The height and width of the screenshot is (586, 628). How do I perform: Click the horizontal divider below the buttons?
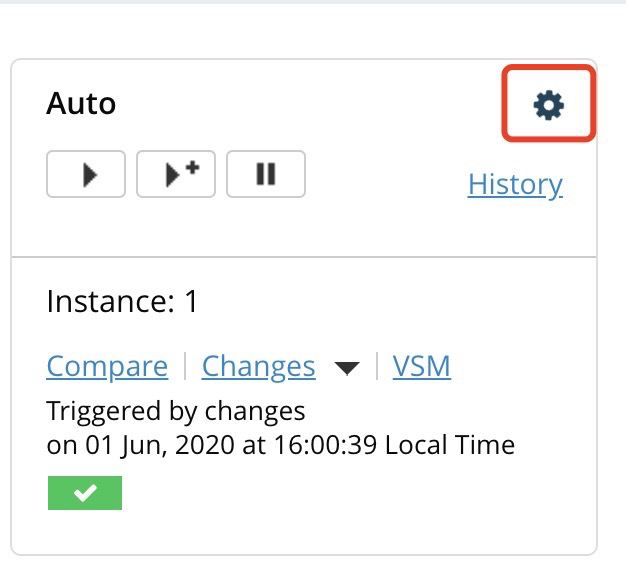[x=304, y=256]
